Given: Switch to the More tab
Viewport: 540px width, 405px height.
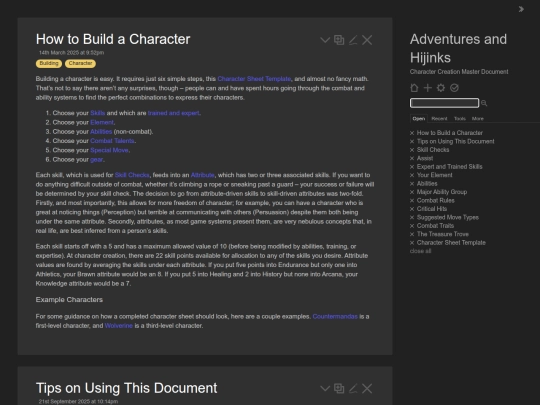Looking at the screenshot, I should point(478,118).
